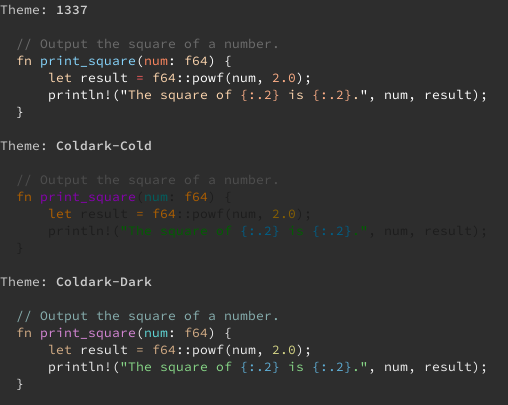Image resolution: width=508 pixels, height=405 pixels.
Task: Click the f64 type in Coldark-Cold signature
Action: (x=196, y=197)
